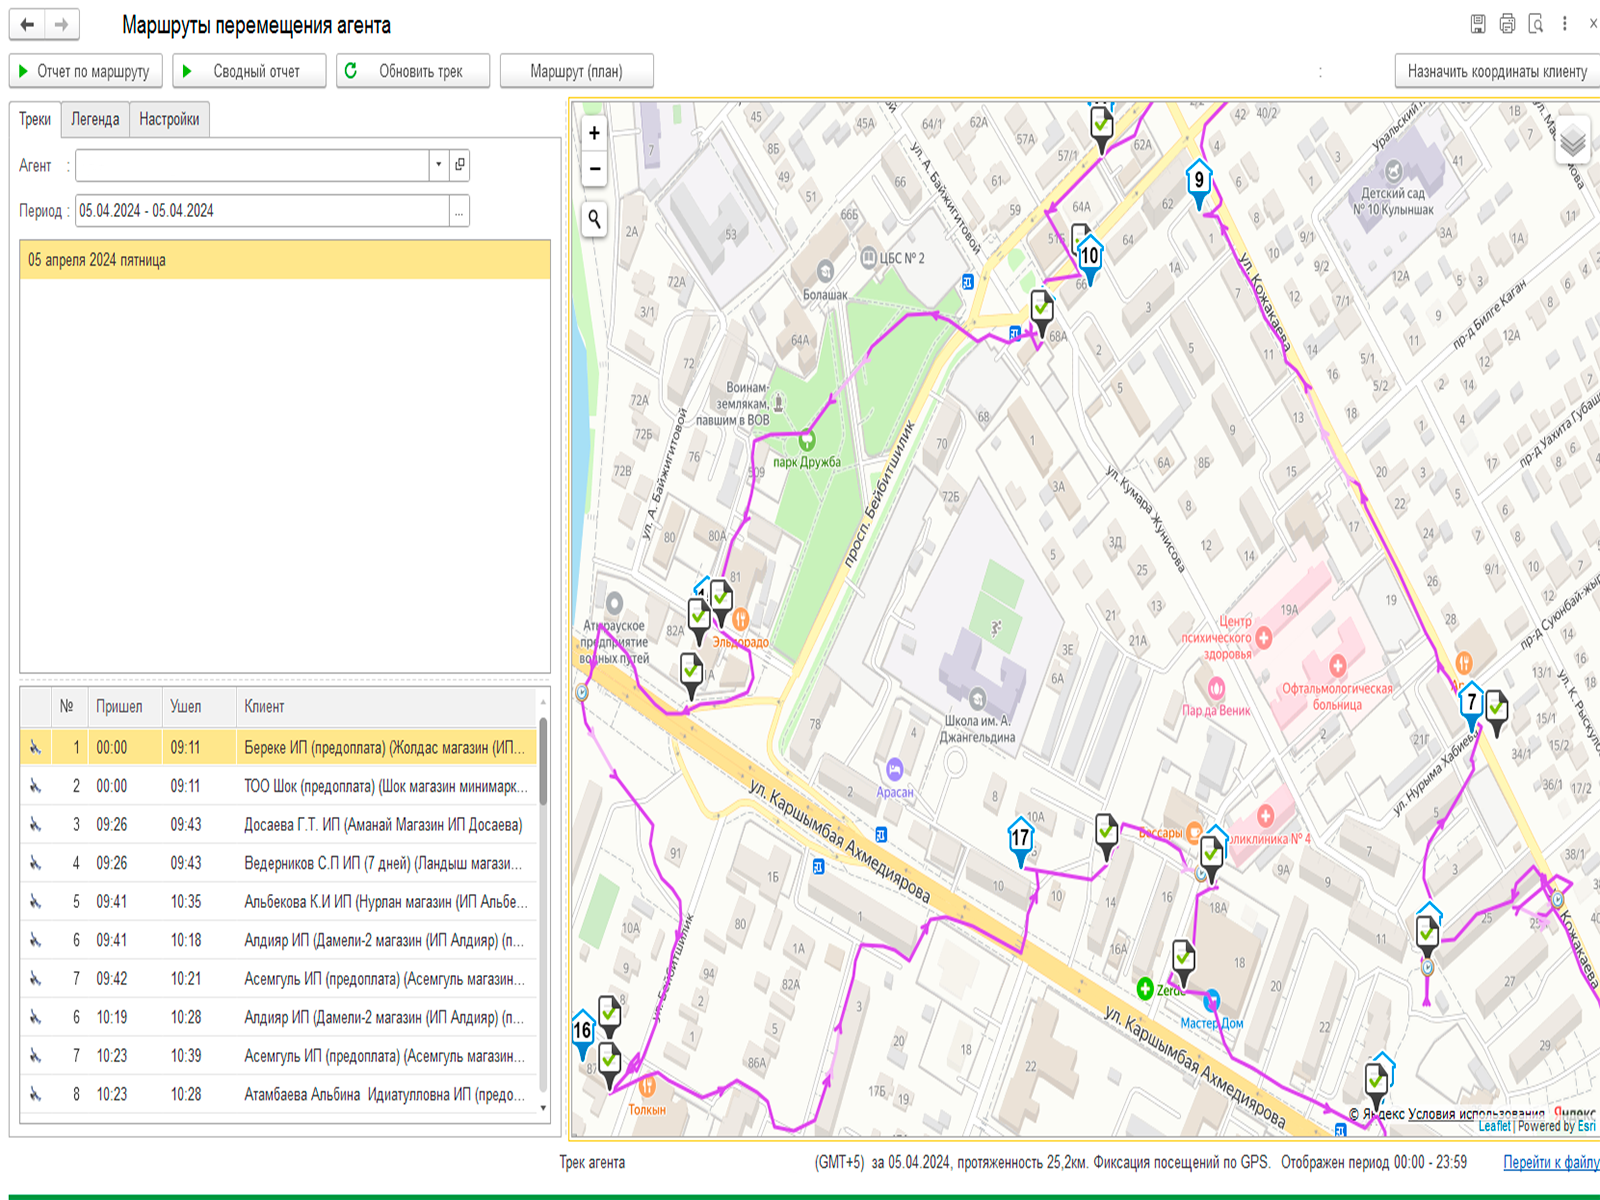The height and width of the screenshot is (1200, 1600).
Task: Go back with the left arrow button
Action: [27, 24]
